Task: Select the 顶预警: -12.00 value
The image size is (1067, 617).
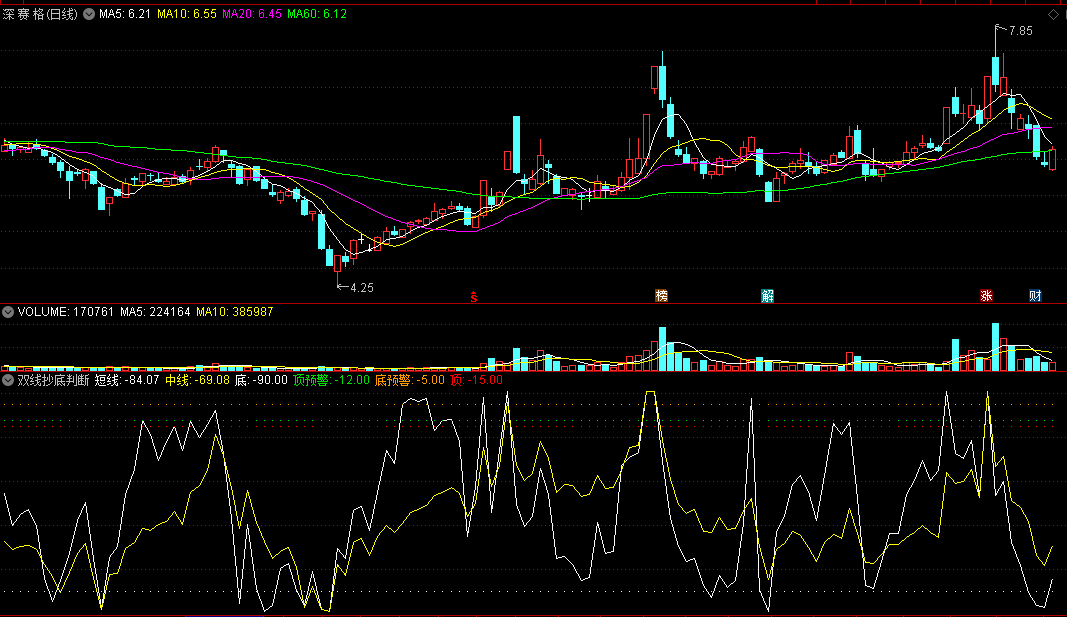Action: 331,380
